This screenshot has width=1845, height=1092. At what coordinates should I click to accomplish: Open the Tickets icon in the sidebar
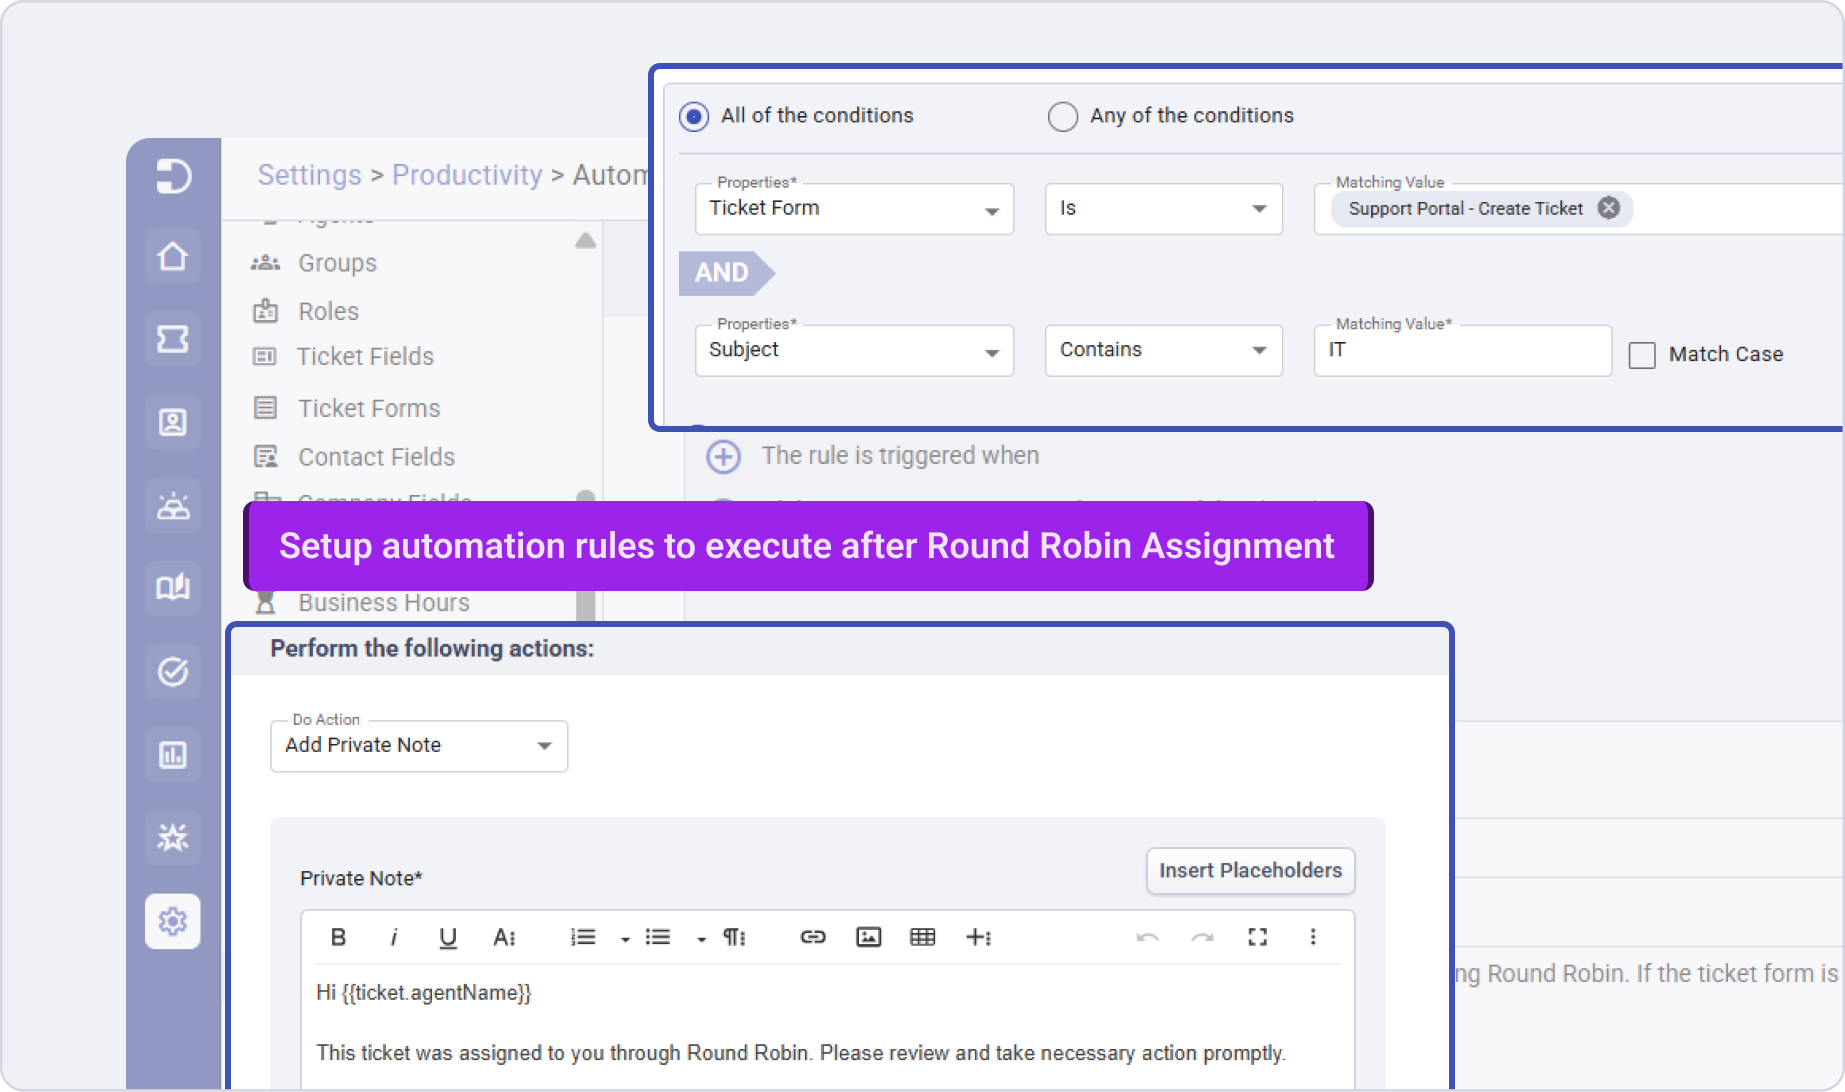[x=173, y=340]
